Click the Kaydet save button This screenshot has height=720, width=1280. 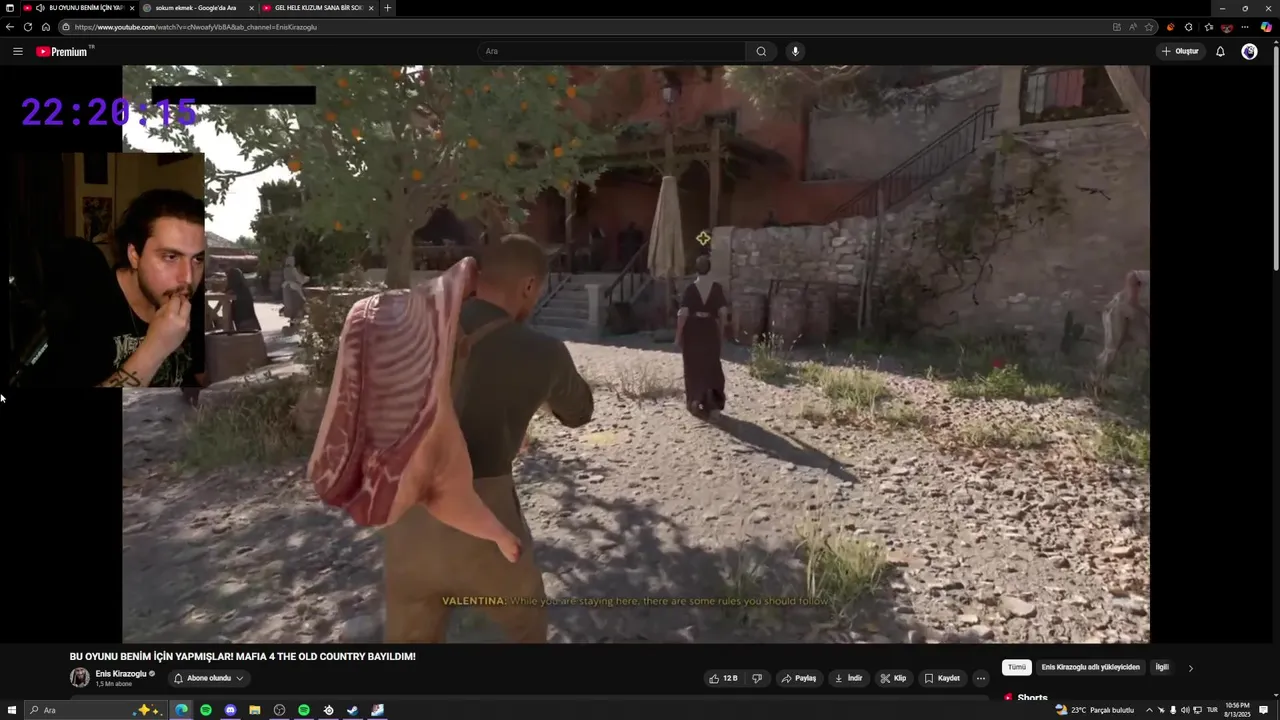click(x=942, y=678)
